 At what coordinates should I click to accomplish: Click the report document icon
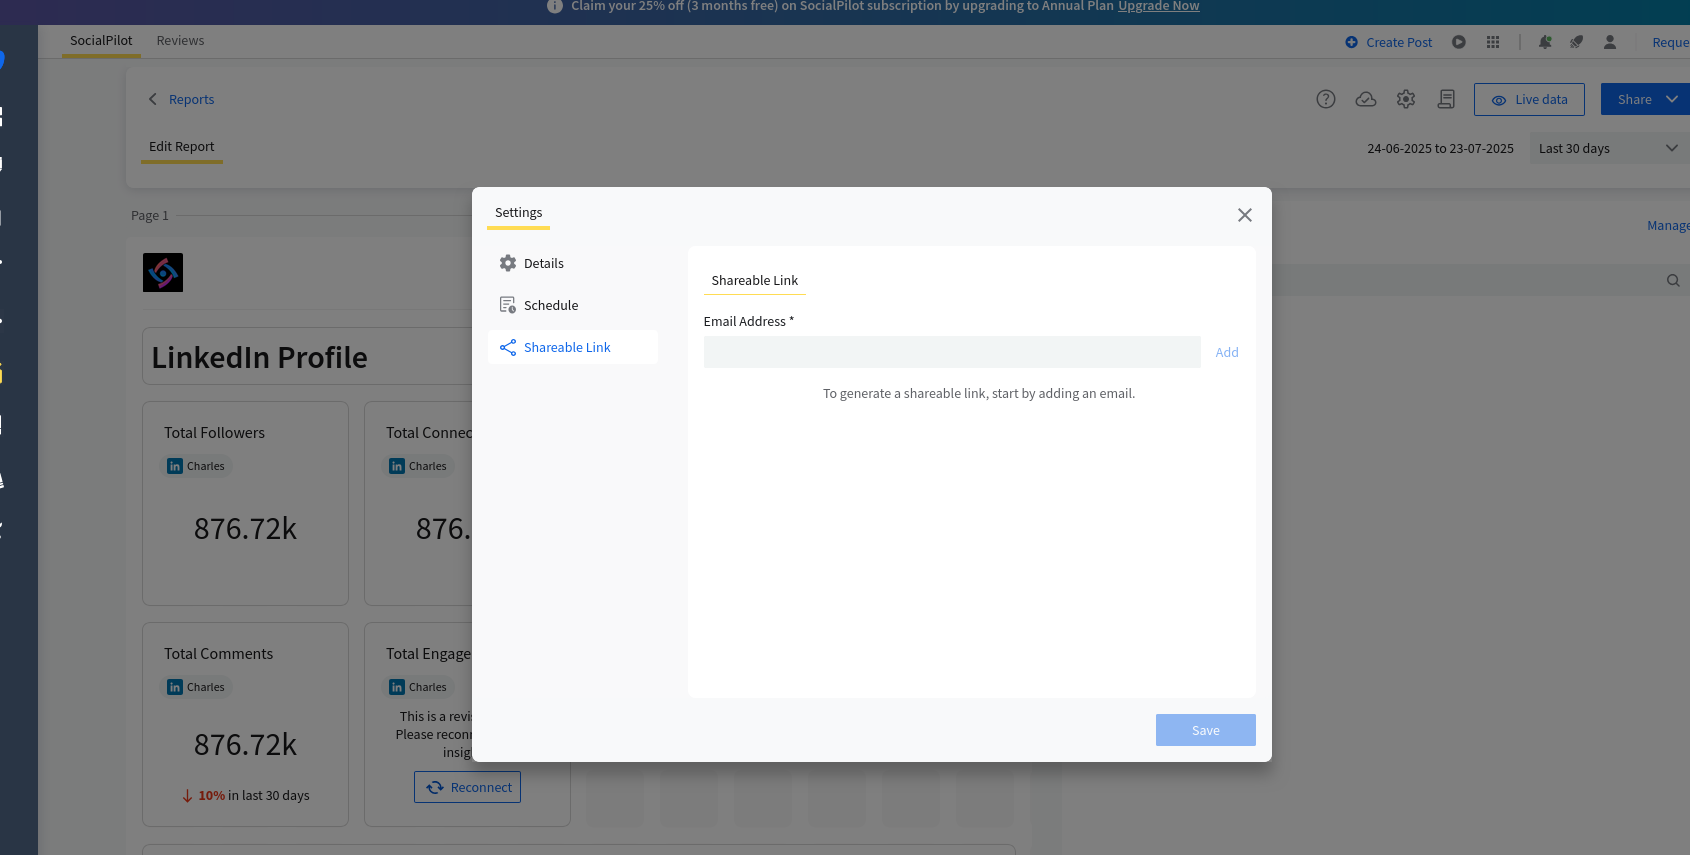pyautogui.click(x=1446, y=99)
